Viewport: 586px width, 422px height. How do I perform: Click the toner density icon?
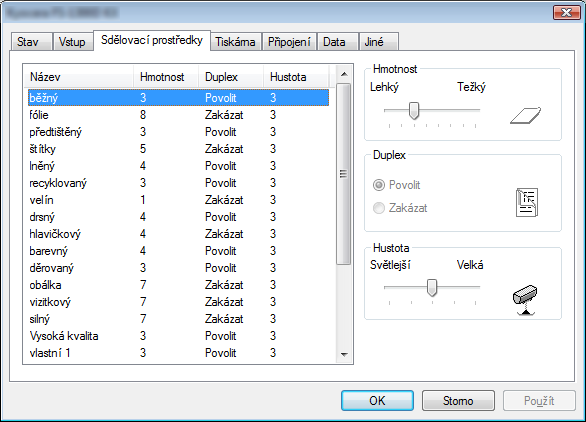(x=525, y=300)
